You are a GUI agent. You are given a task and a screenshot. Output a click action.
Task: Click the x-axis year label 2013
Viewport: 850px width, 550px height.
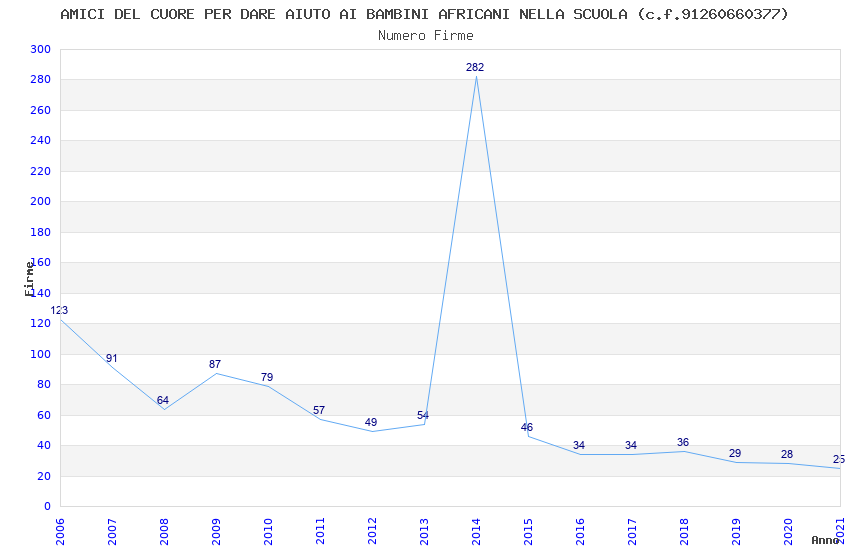coord(424,531)
